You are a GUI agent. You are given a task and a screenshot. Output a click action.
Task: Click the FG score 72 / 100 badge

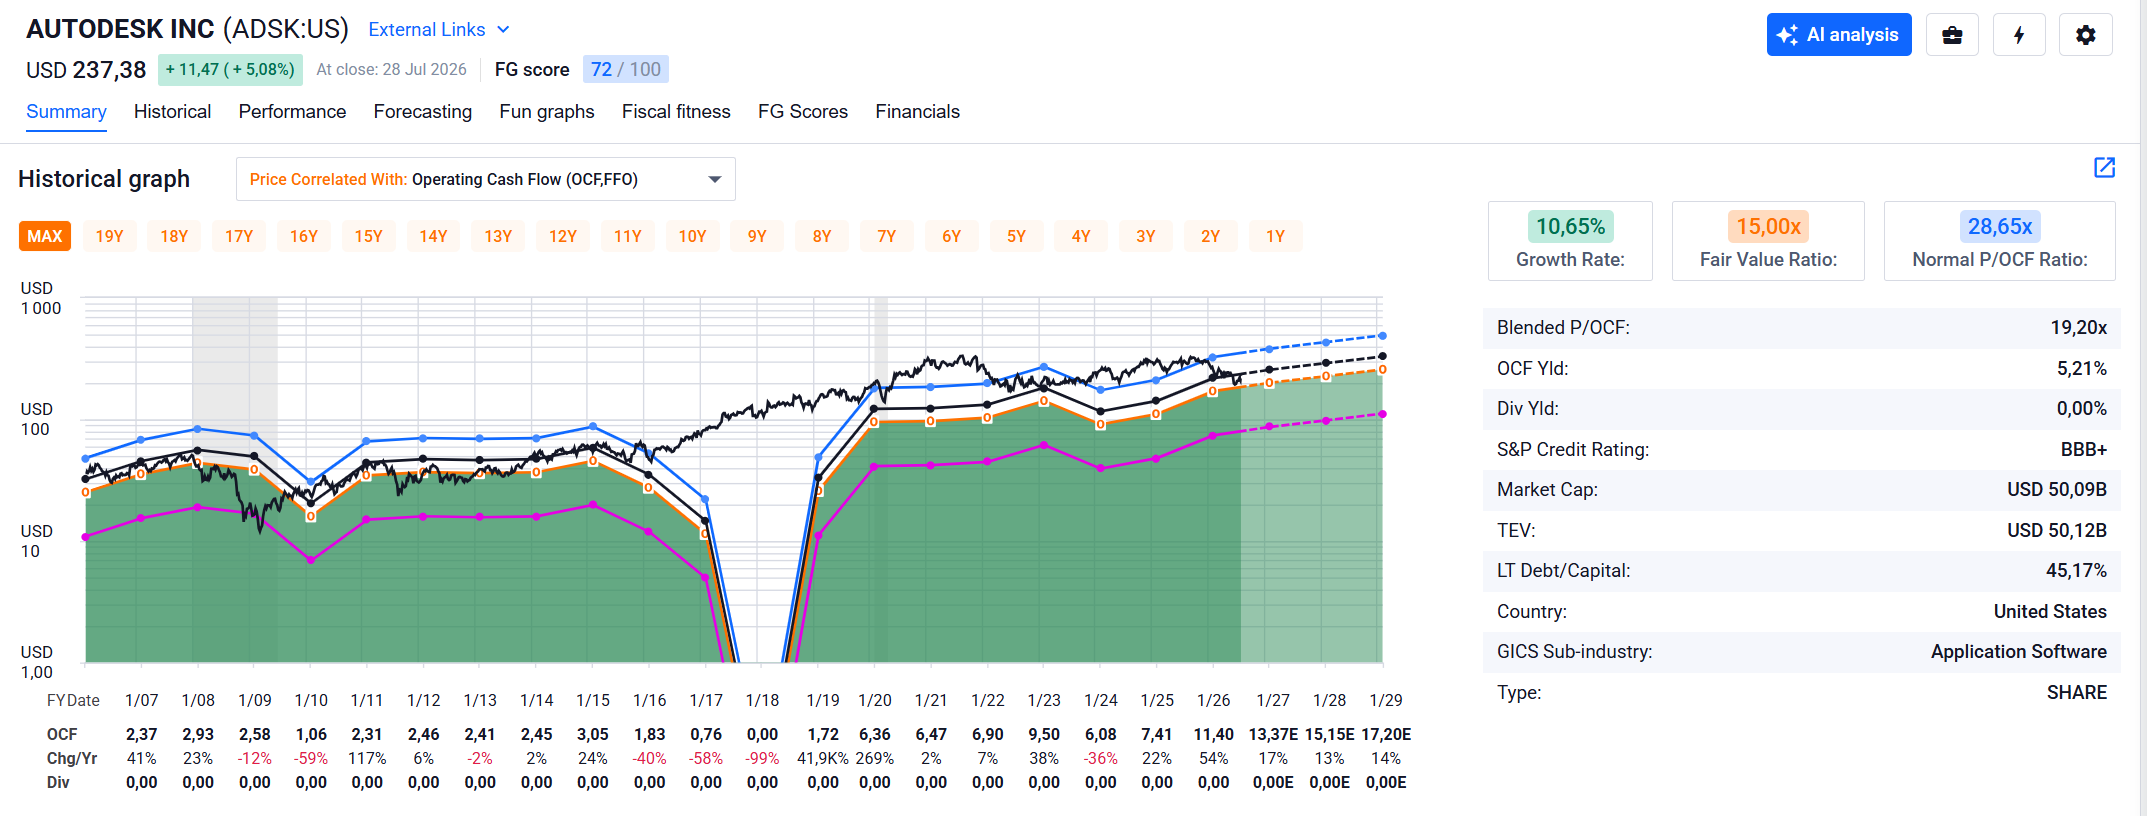pyautogui.click(x=626, y=69)
